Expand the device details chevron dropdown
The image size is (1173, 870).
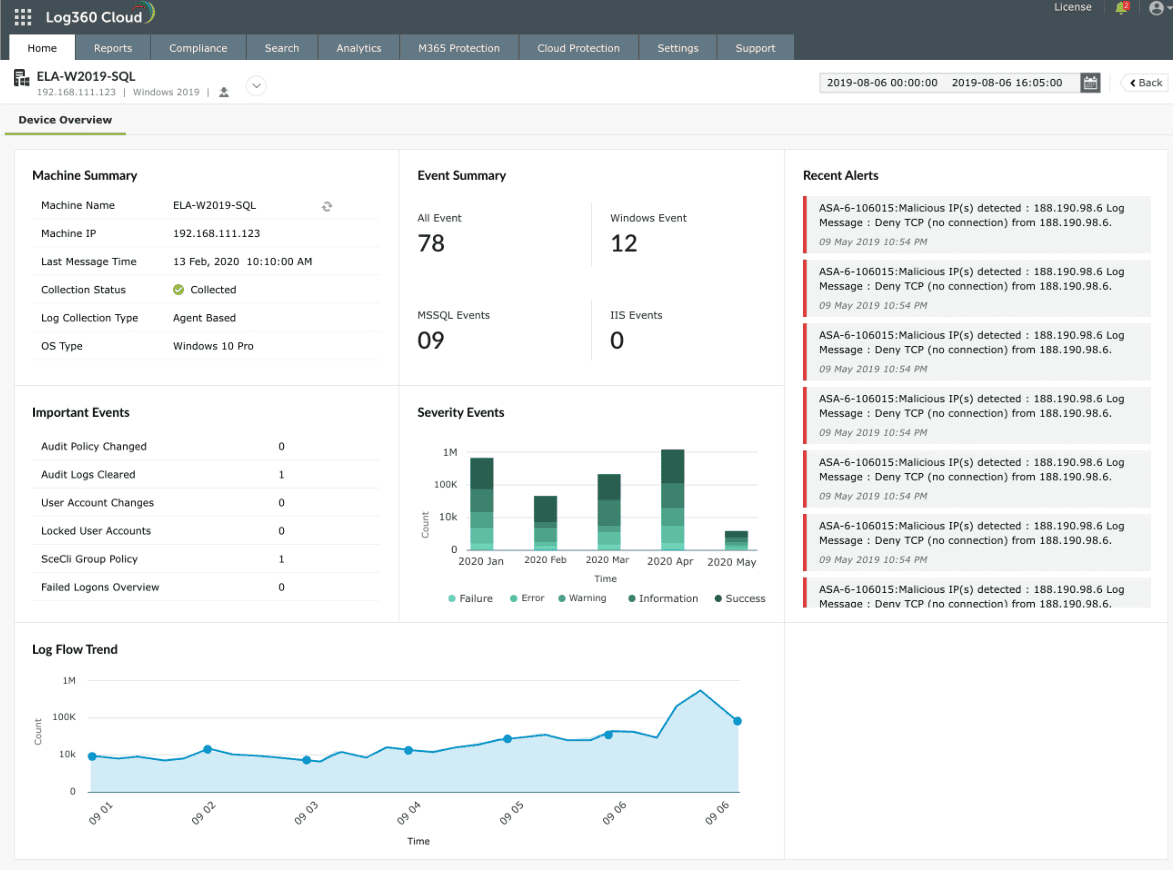256,86
